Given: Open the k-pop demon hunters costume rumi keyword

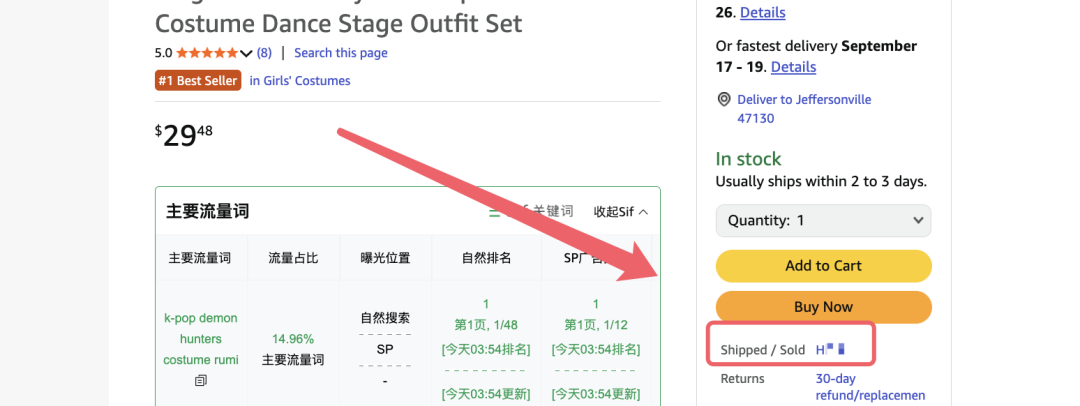Looking at the screenshot, I should [x=200, y=338].
